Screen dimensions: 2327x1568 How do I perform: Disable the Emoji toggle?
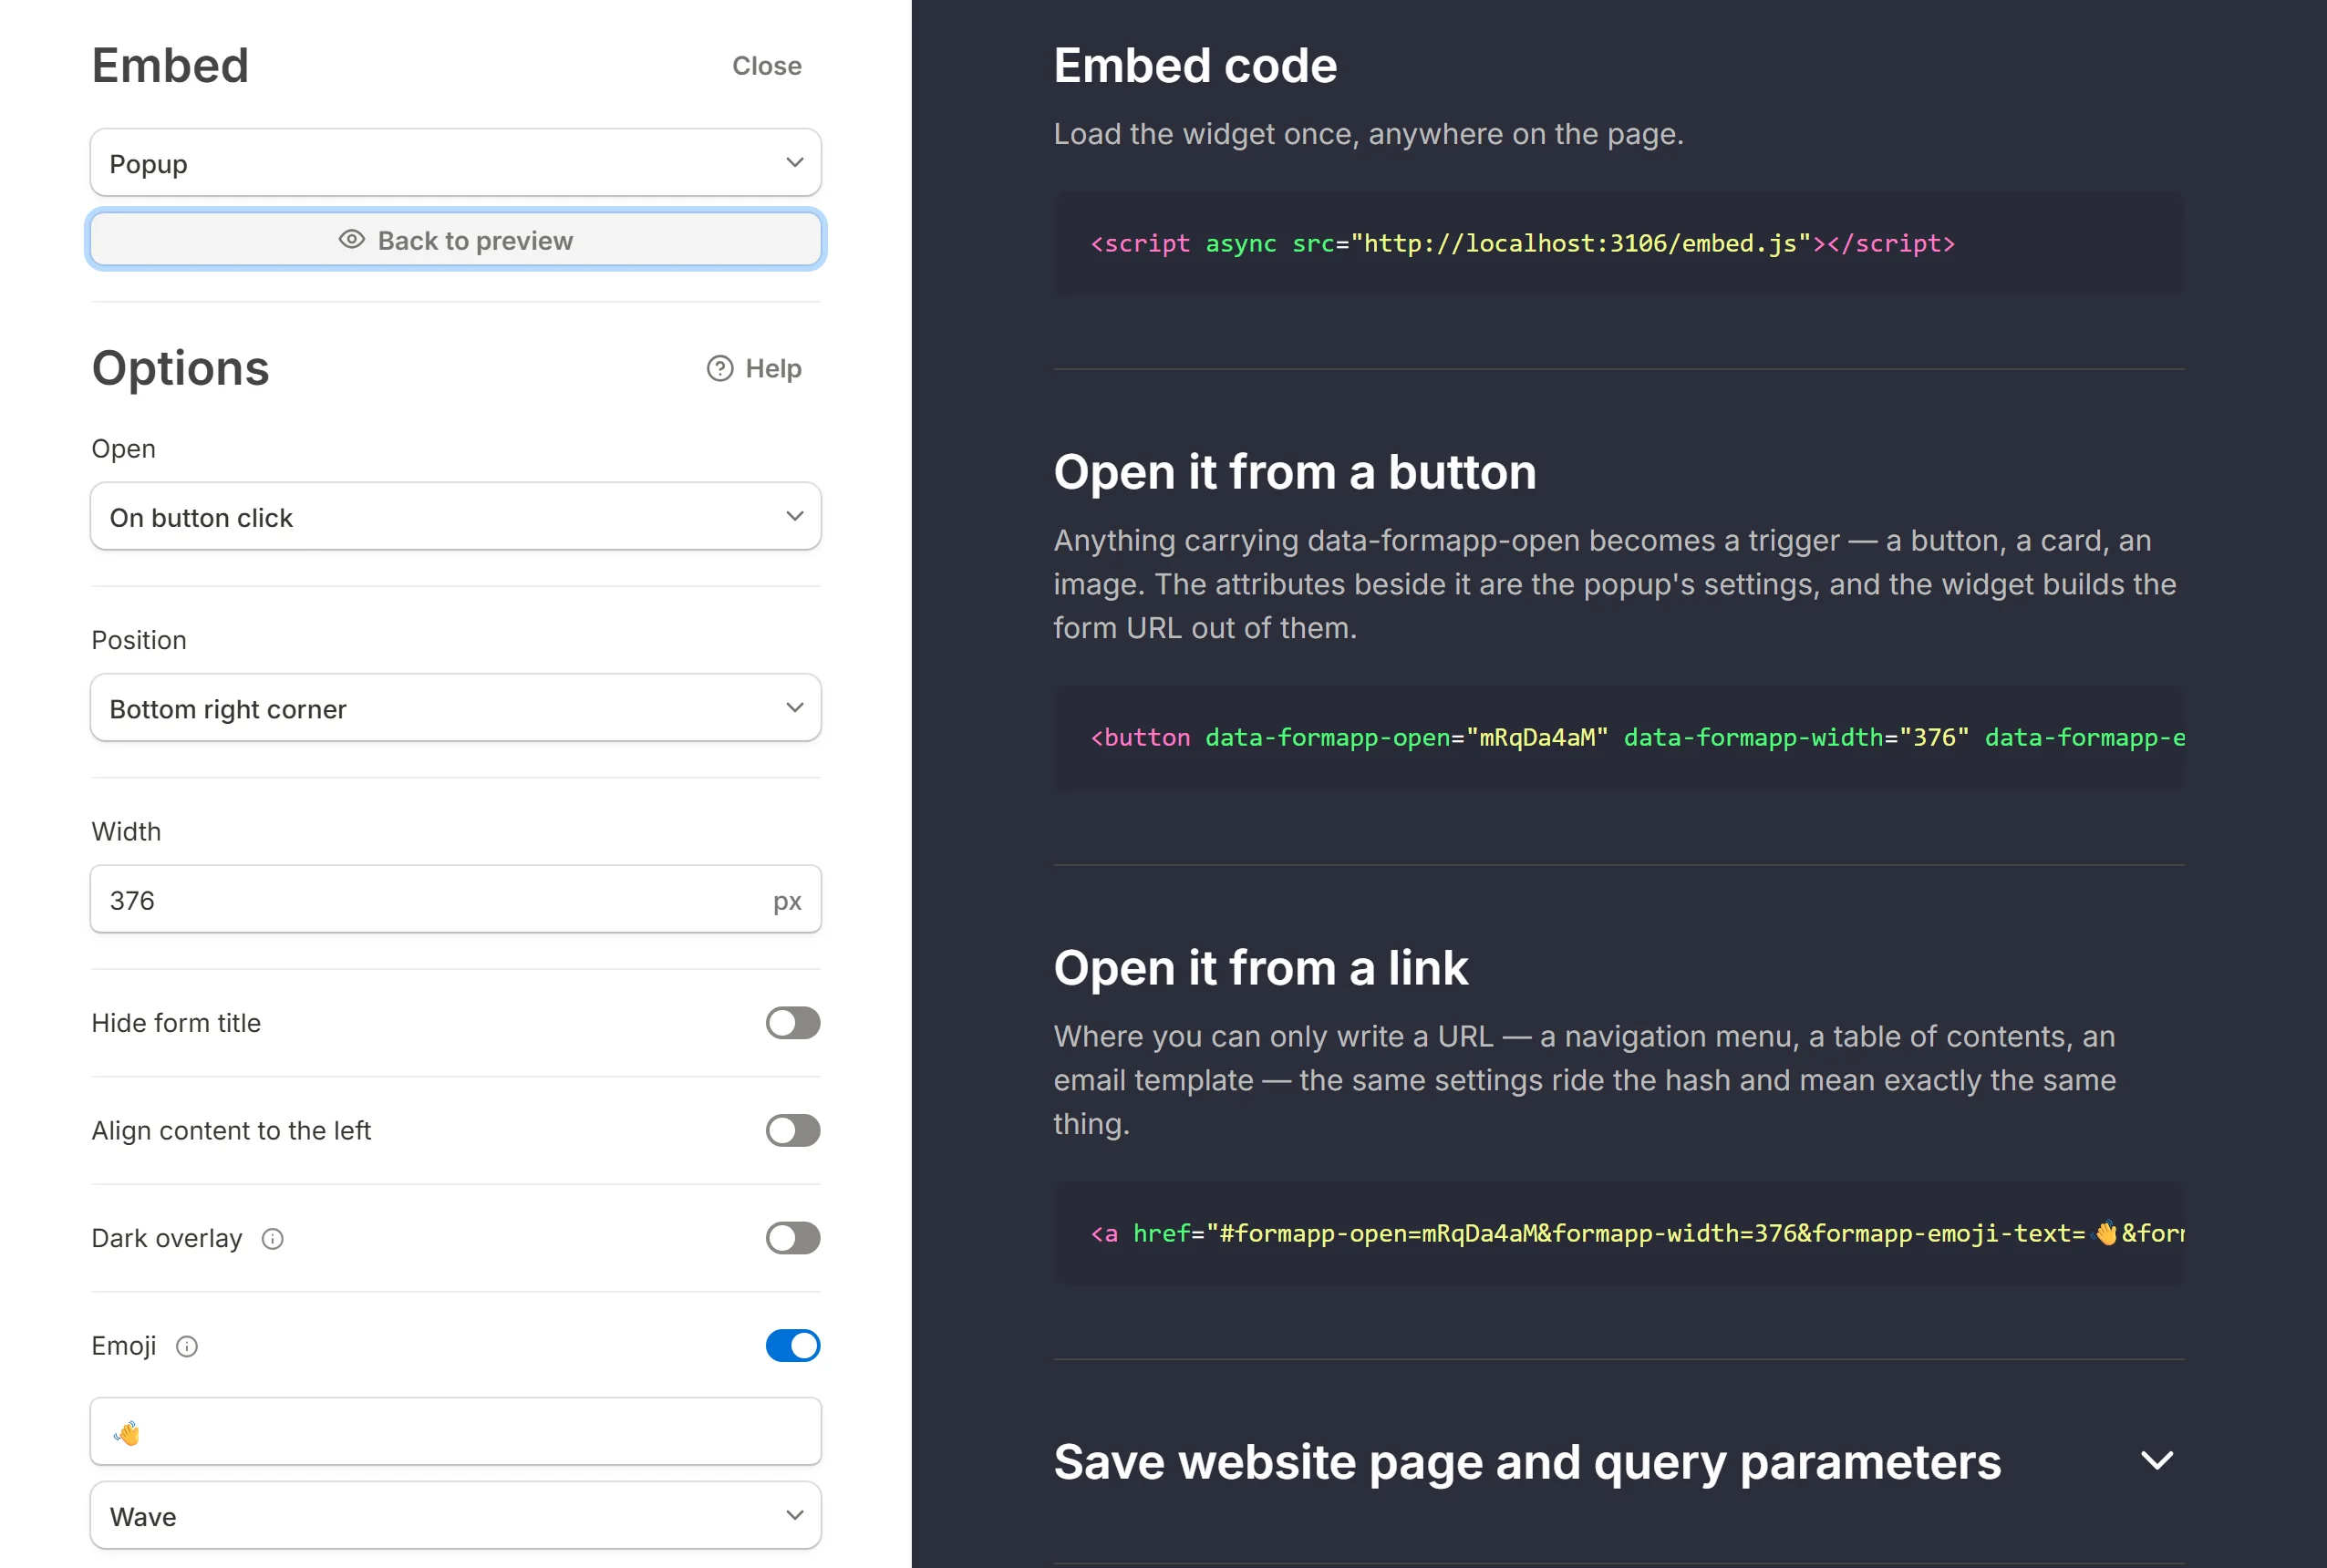[793, 1346]
